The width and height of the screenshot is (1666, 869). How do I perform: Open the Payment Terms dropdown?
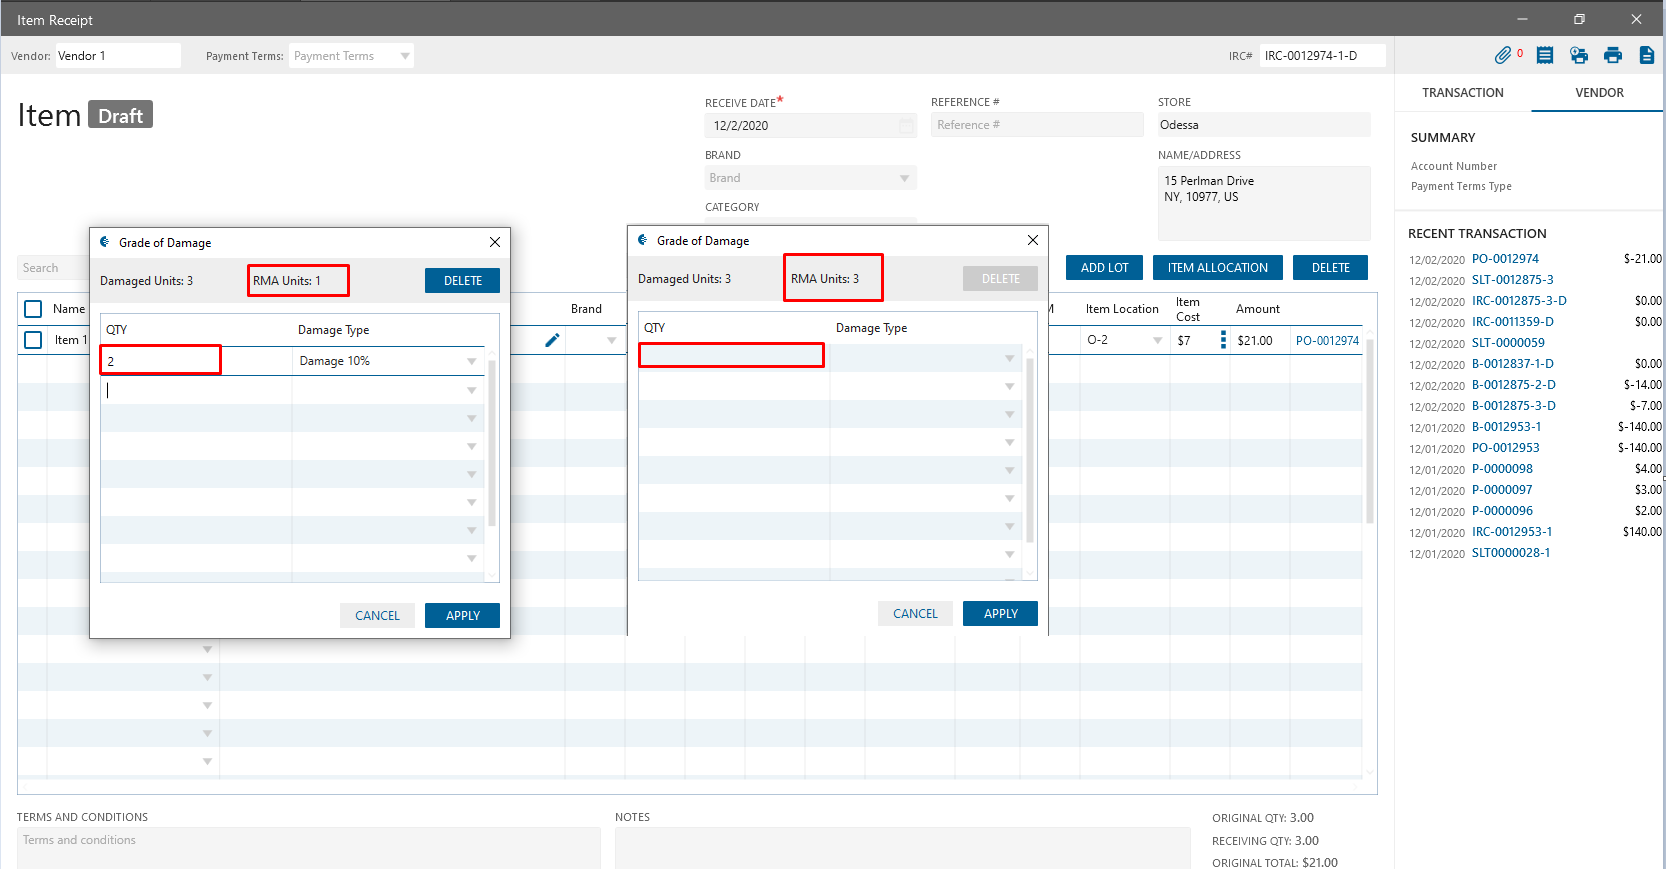pyautogui.click(x=405, y=56)
